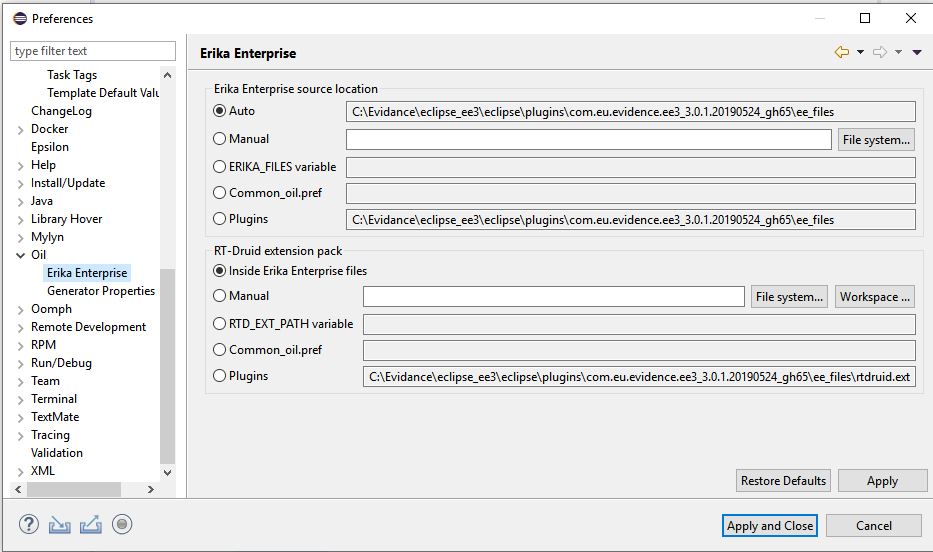Screen dimensions: 933x552
Task: Go back with the yellow arrow
Action: (x=841, y=52)
